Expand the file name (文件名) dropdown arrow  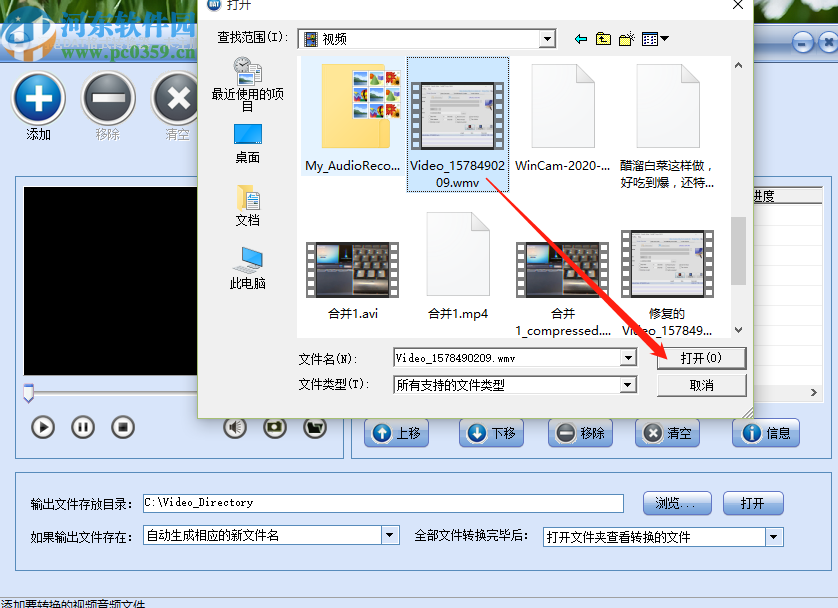[x=628, y=358]
